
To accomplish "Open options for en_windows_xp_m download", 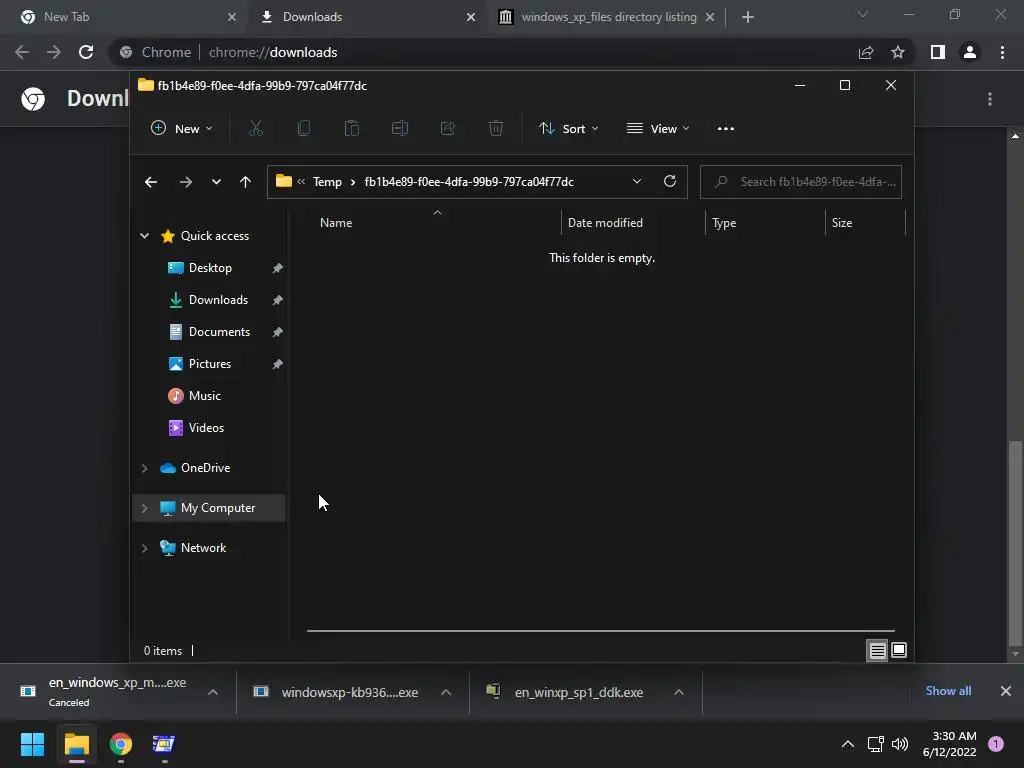I will click(213, 692).
